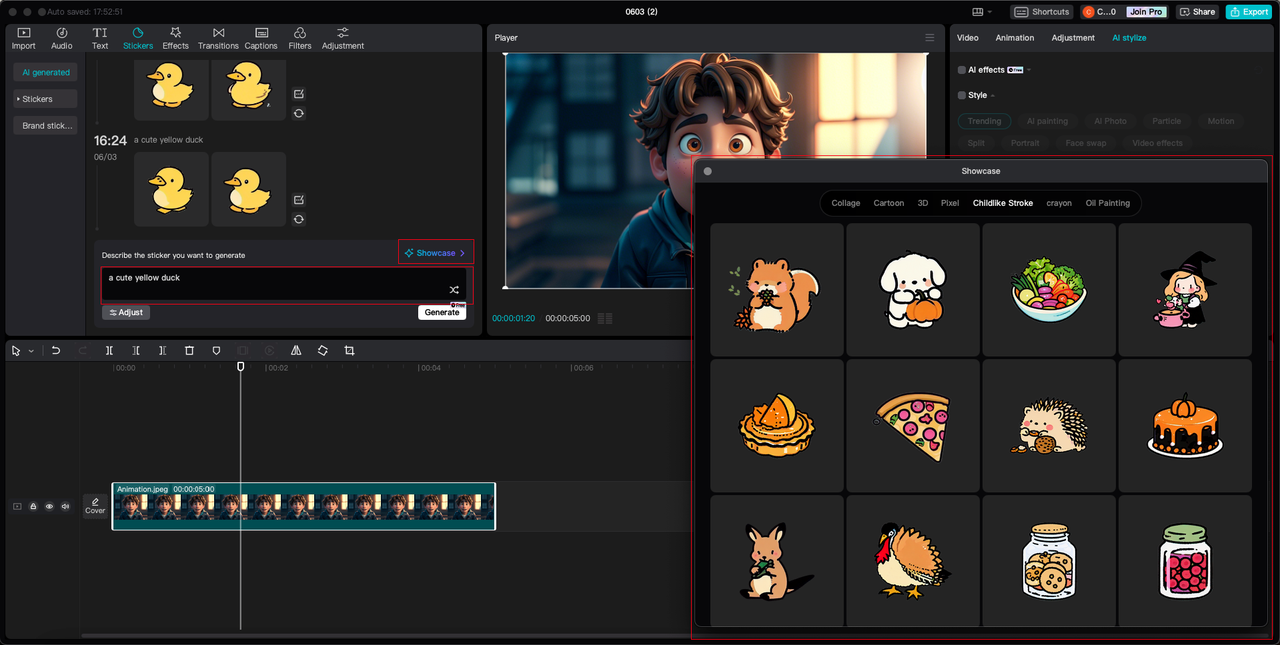Image resolution: width=1280 pixels, height=645 pixels.
Task: Click the timeline playhead marker
Action: [x=240, y=367]
